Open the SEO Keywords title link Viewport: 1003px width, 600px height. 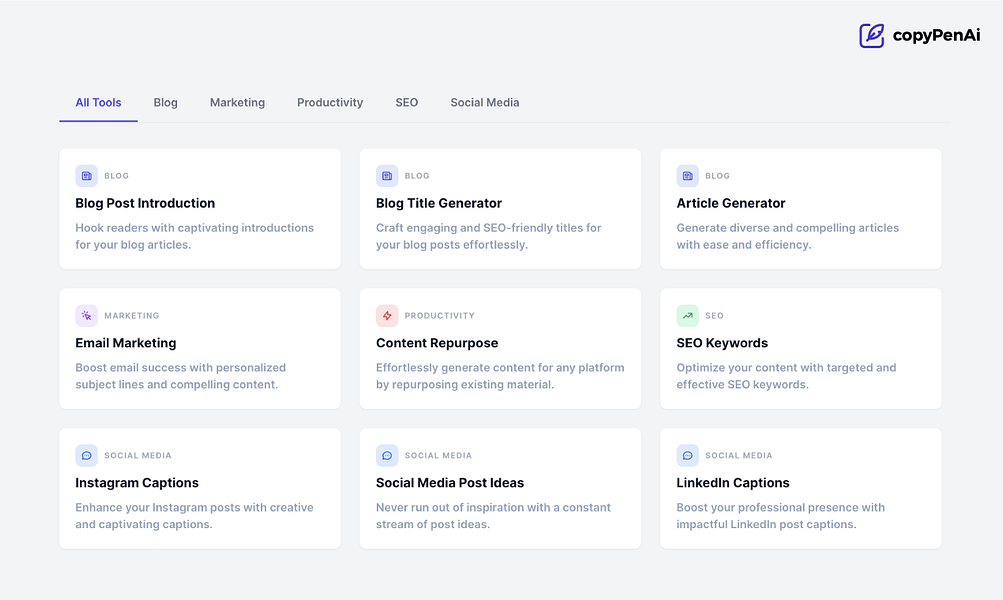pos(722,343)
